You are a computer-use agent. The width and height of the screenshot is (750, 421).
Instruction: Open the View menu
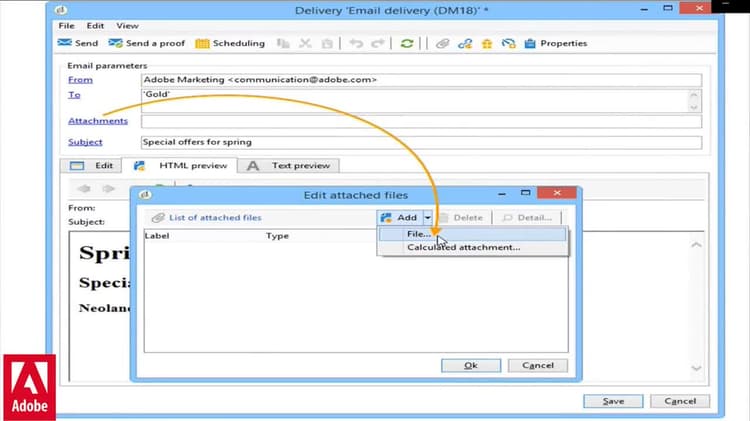127,25
